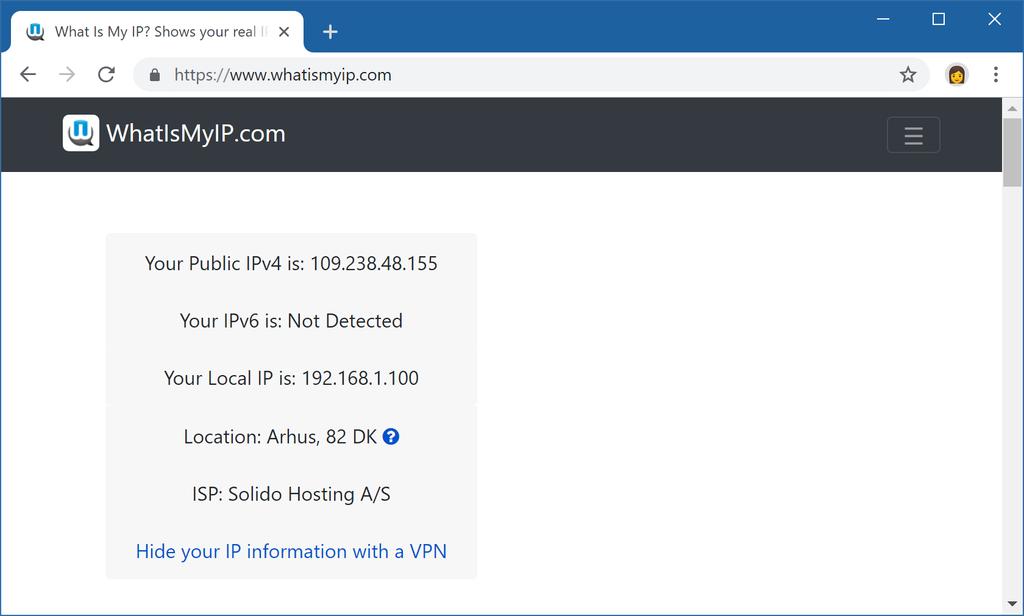Click the ISP: Solido Hosting A/S text
1024x616 pixels.
[291, 494]
